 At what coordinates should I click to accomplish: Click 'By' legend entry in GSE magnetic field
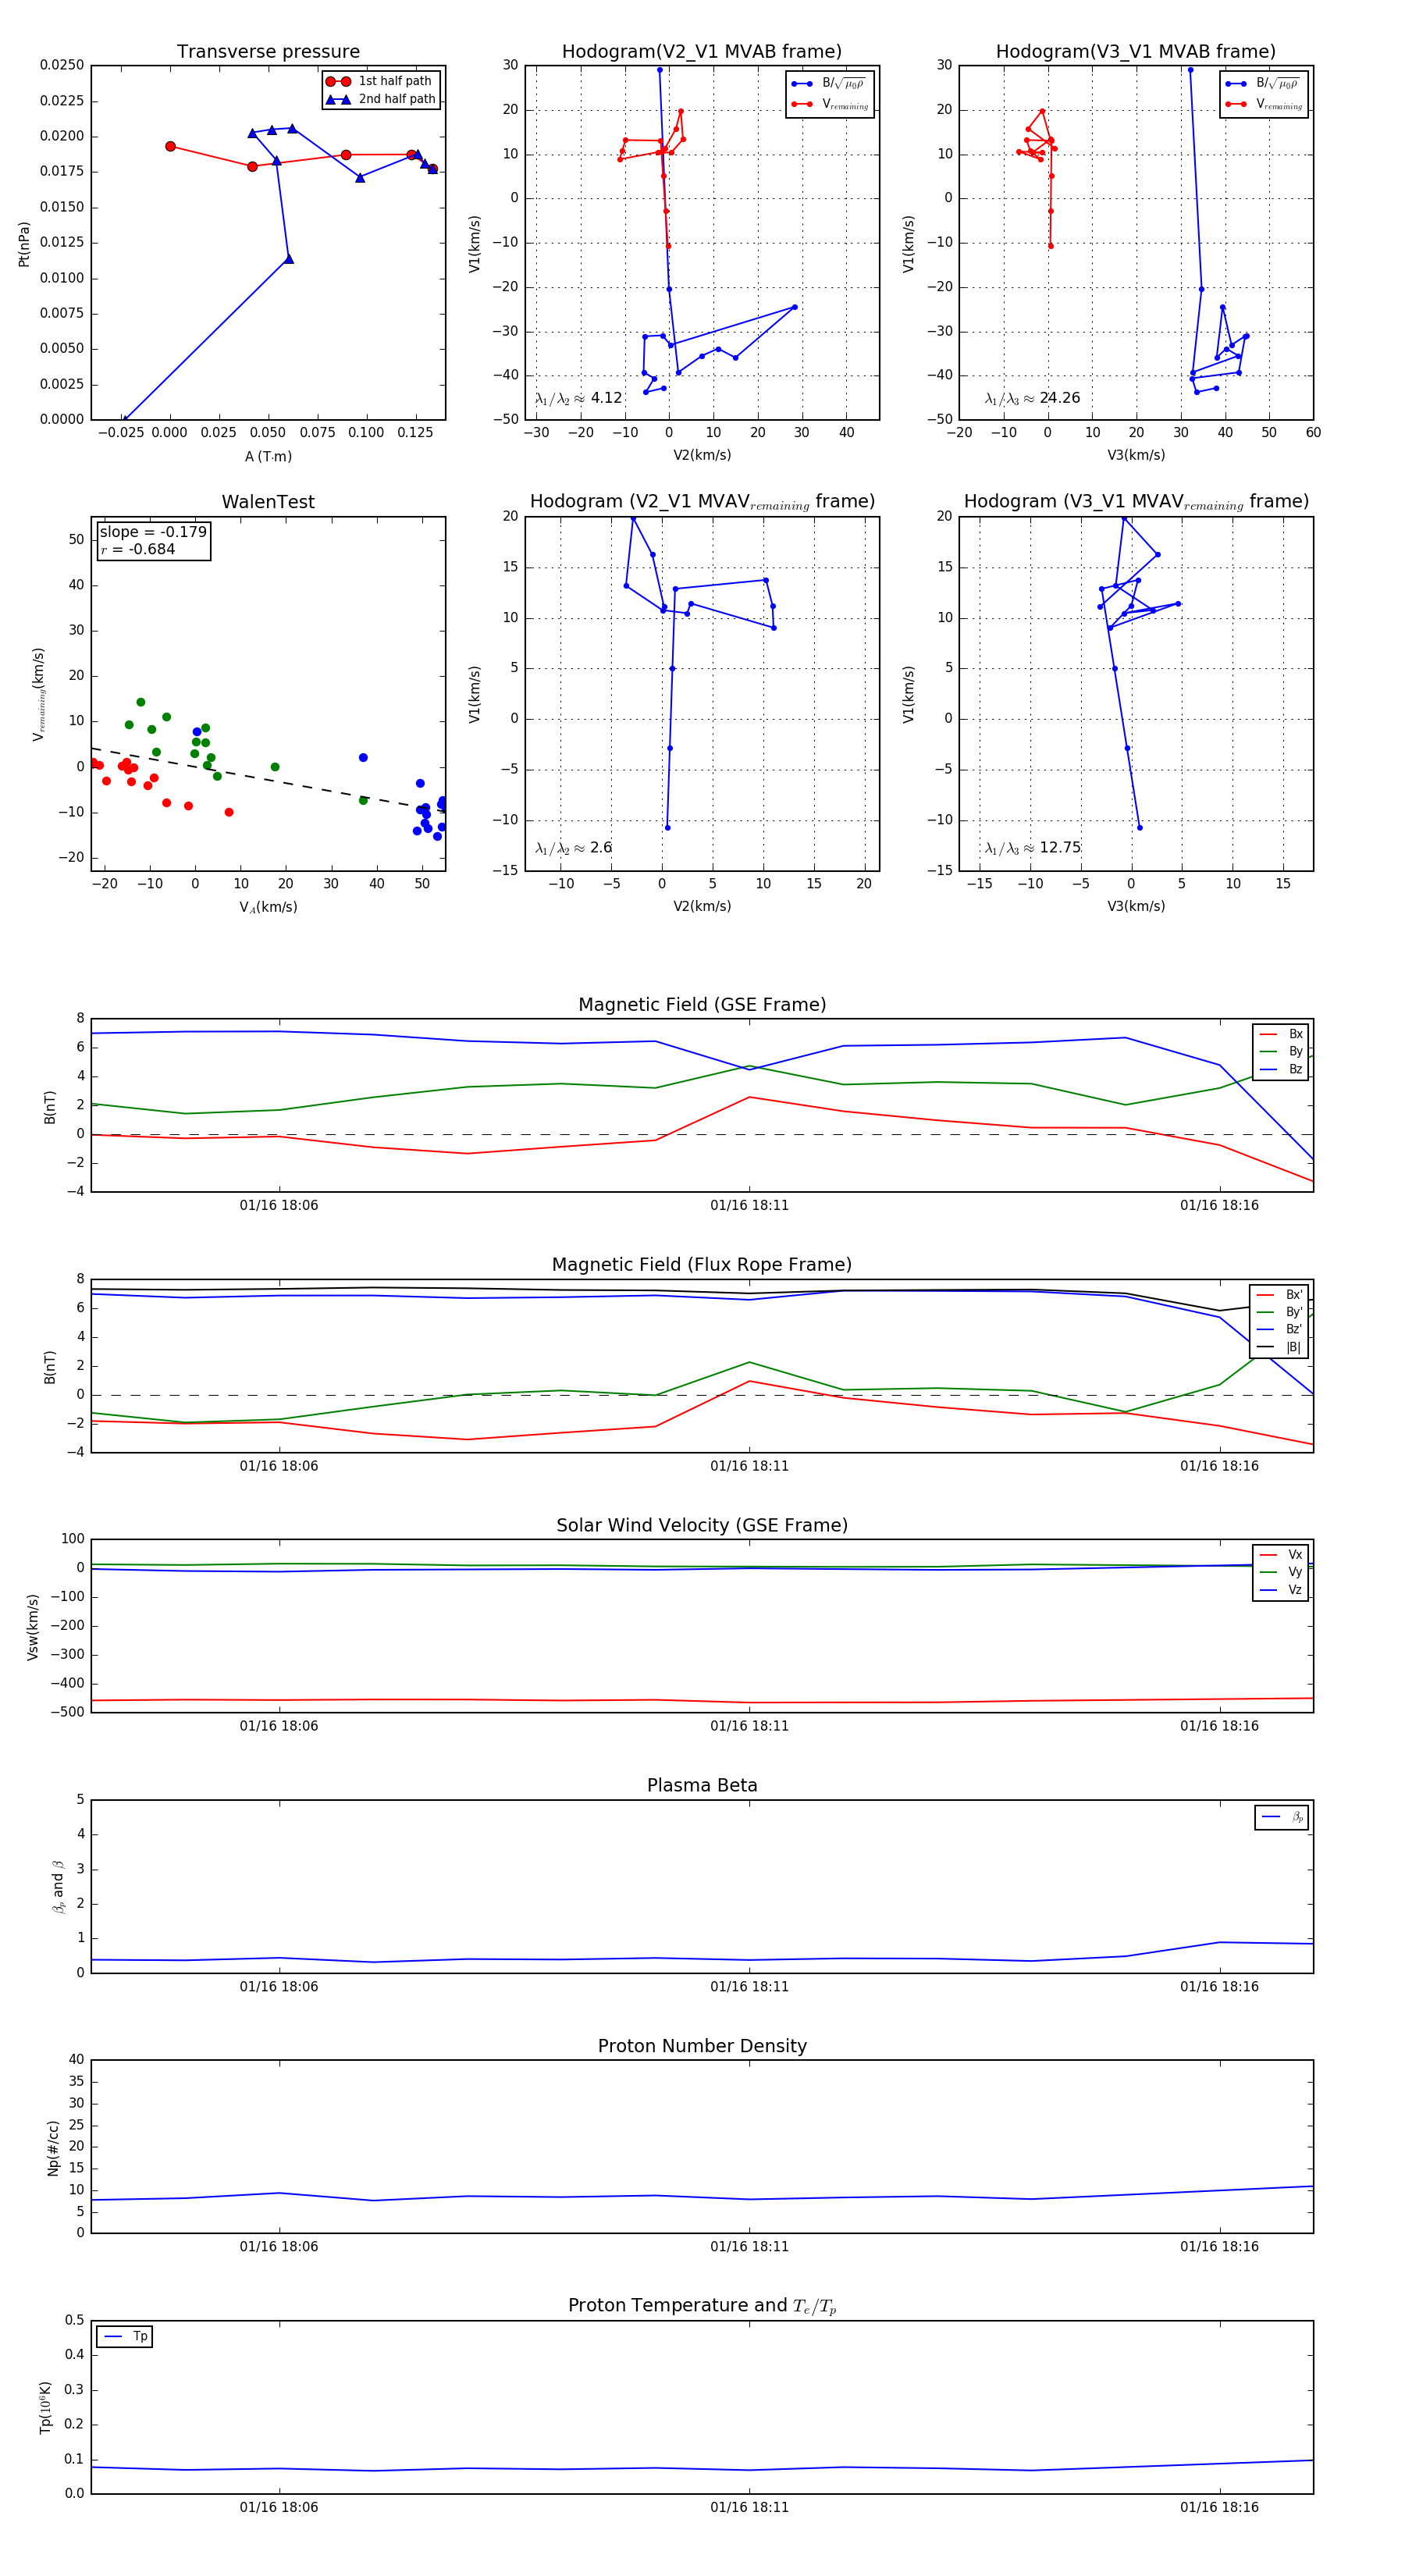coord(1281,1051)
